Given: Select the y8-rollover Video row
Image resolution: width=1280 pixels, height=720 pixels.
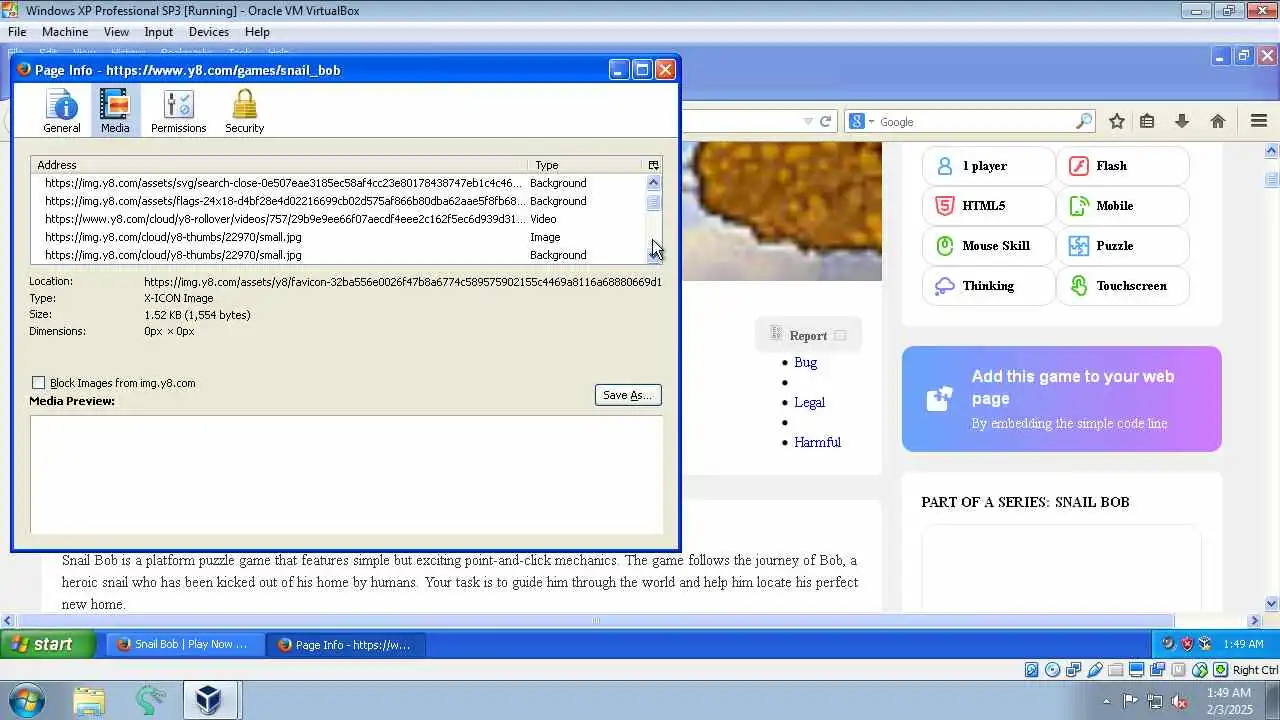Looking at the screenshot, I should click(338, 219).
